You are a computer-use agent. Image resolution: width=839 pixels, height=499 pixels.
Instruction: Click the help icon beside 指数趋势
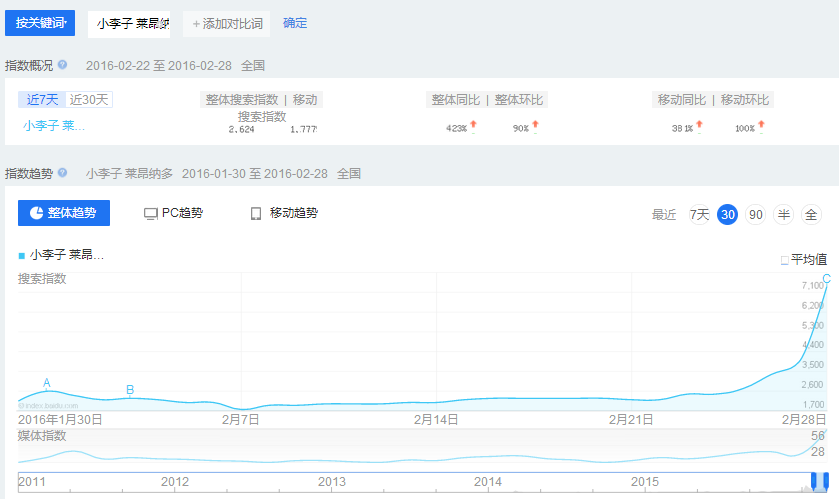(62, 173)
